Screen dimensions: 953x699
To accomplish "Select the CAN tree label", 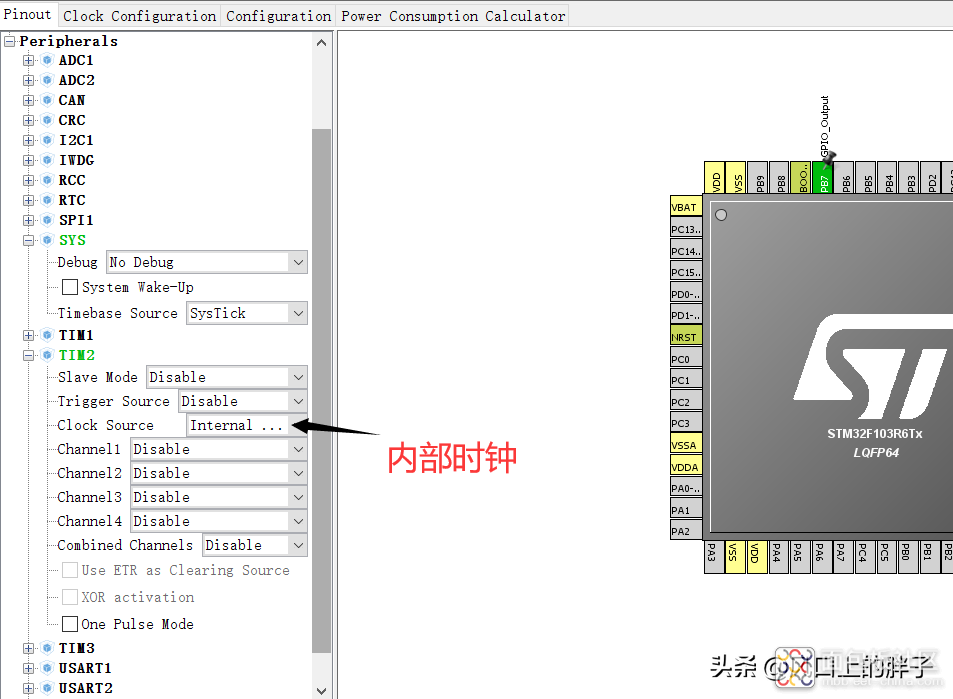I will (72, 100).
